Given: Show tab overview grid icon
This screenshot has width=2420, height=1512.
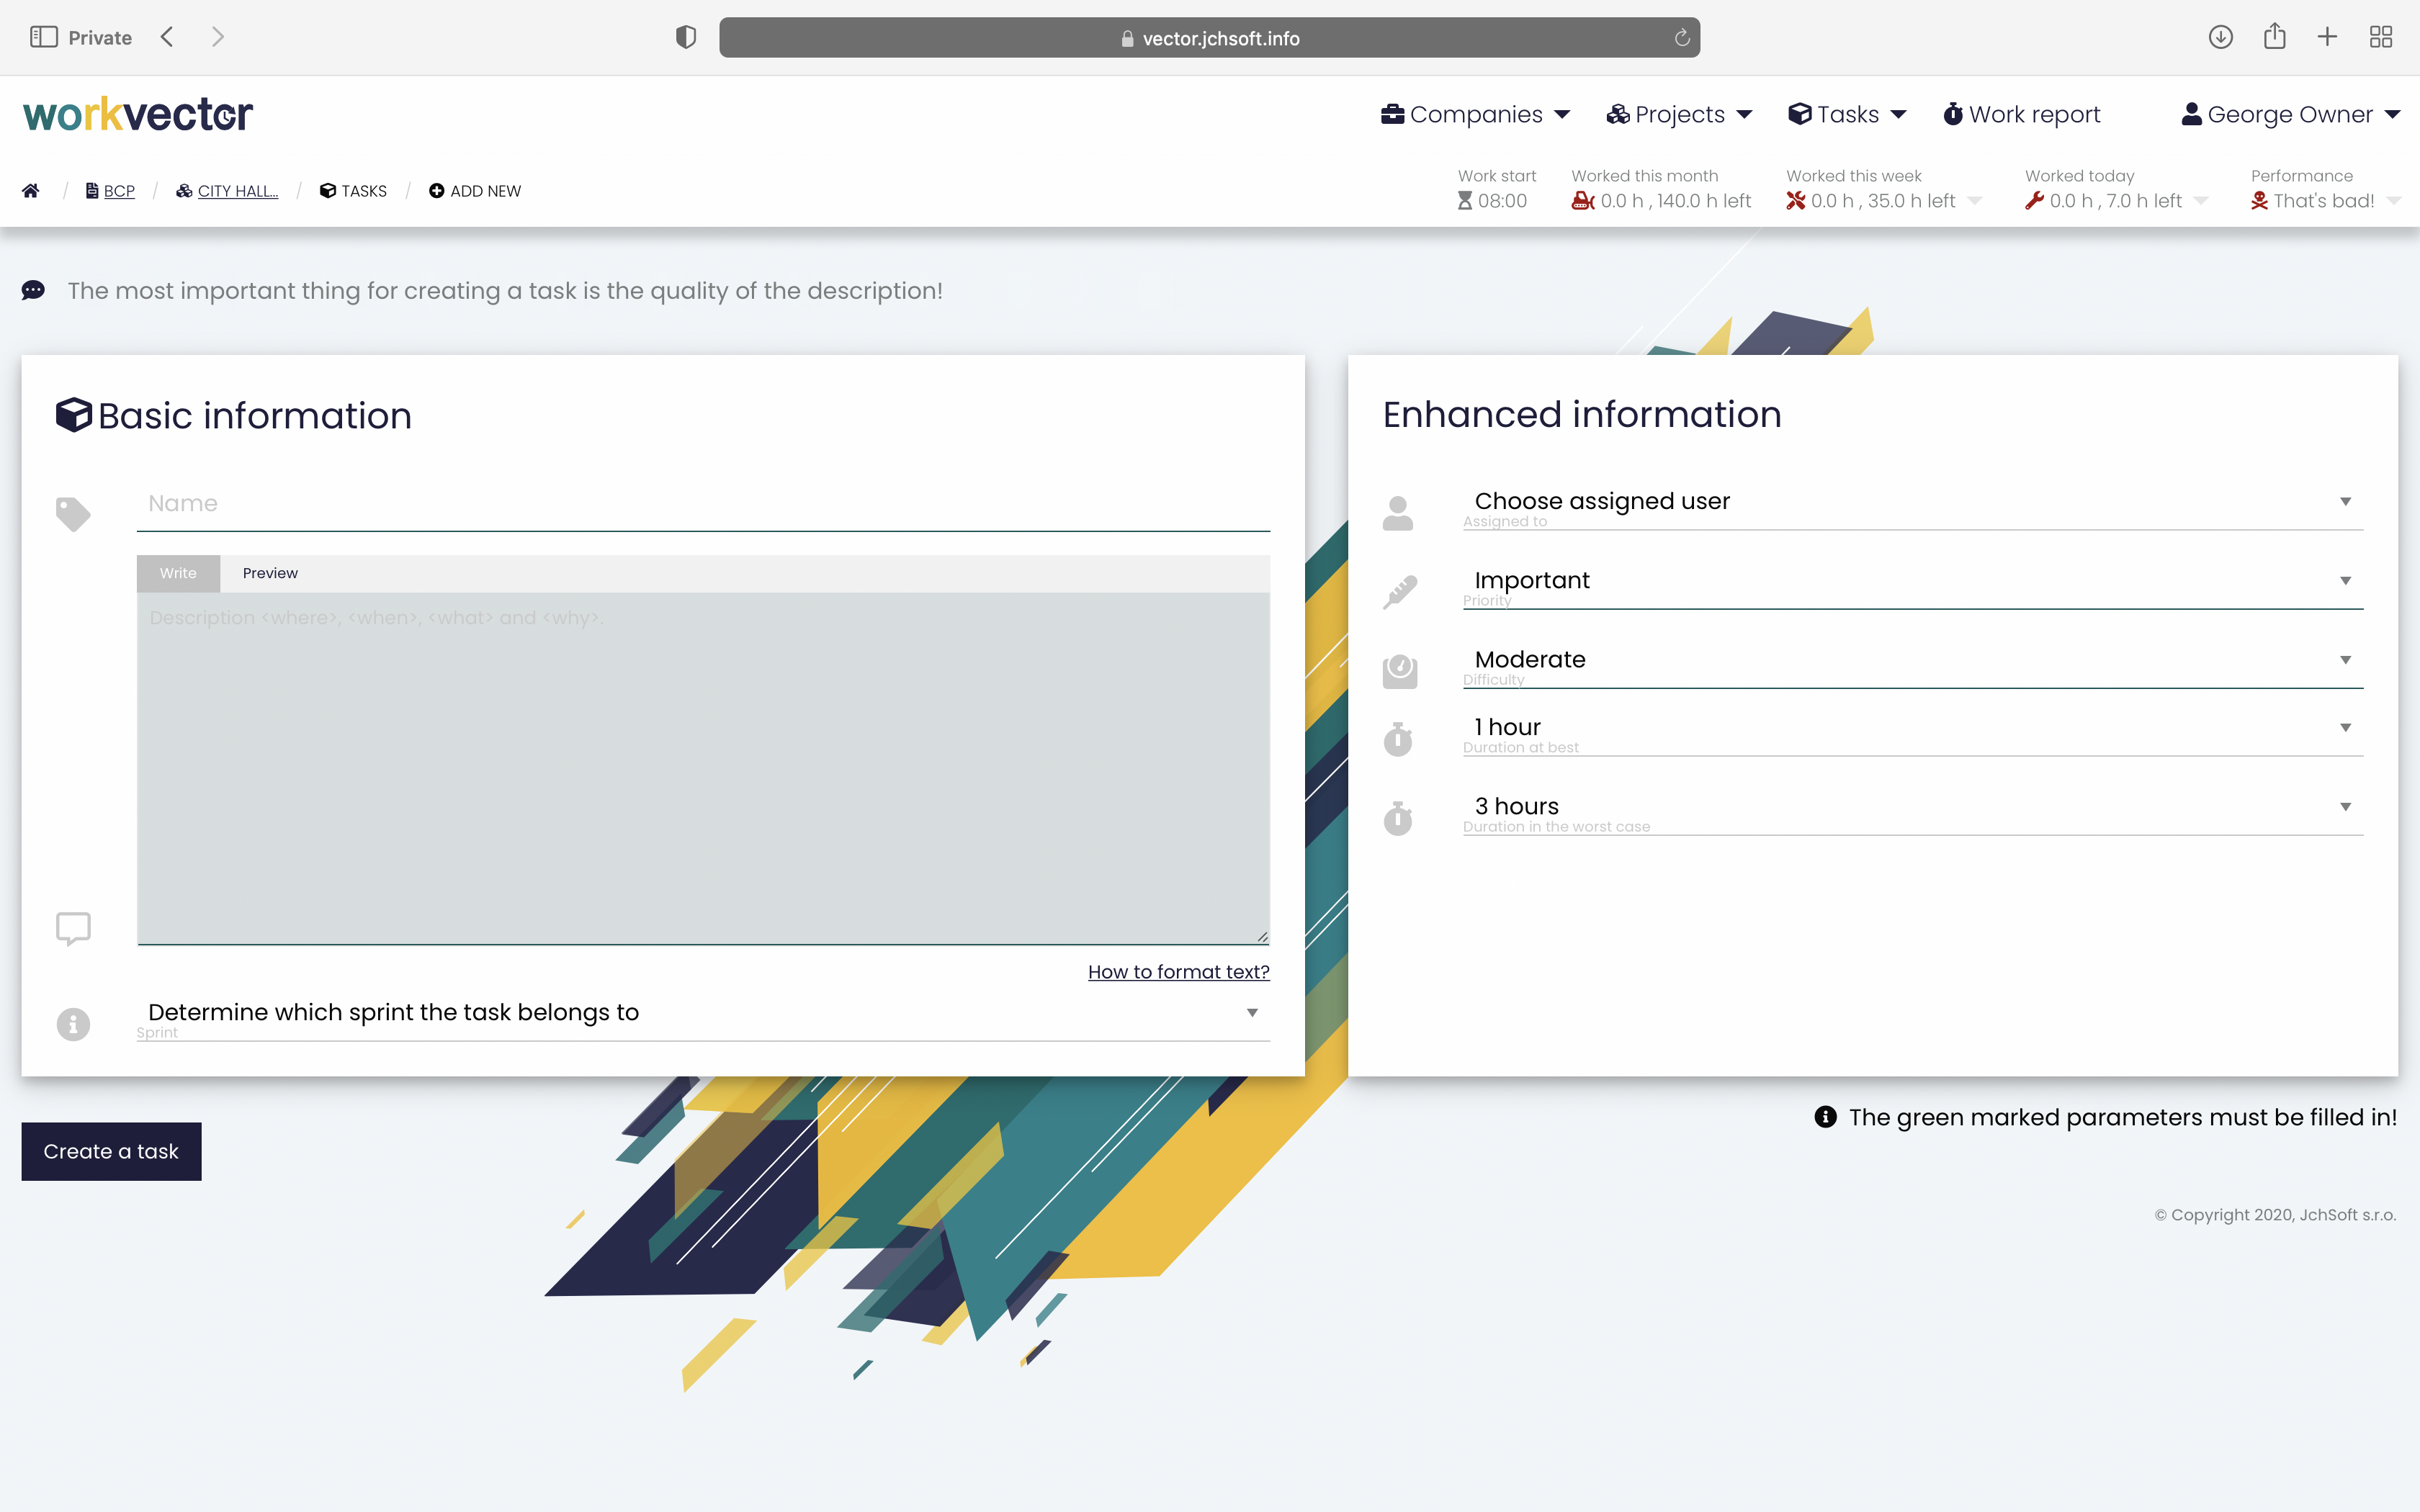Looking at the screenshot, I should (2381, 37).
